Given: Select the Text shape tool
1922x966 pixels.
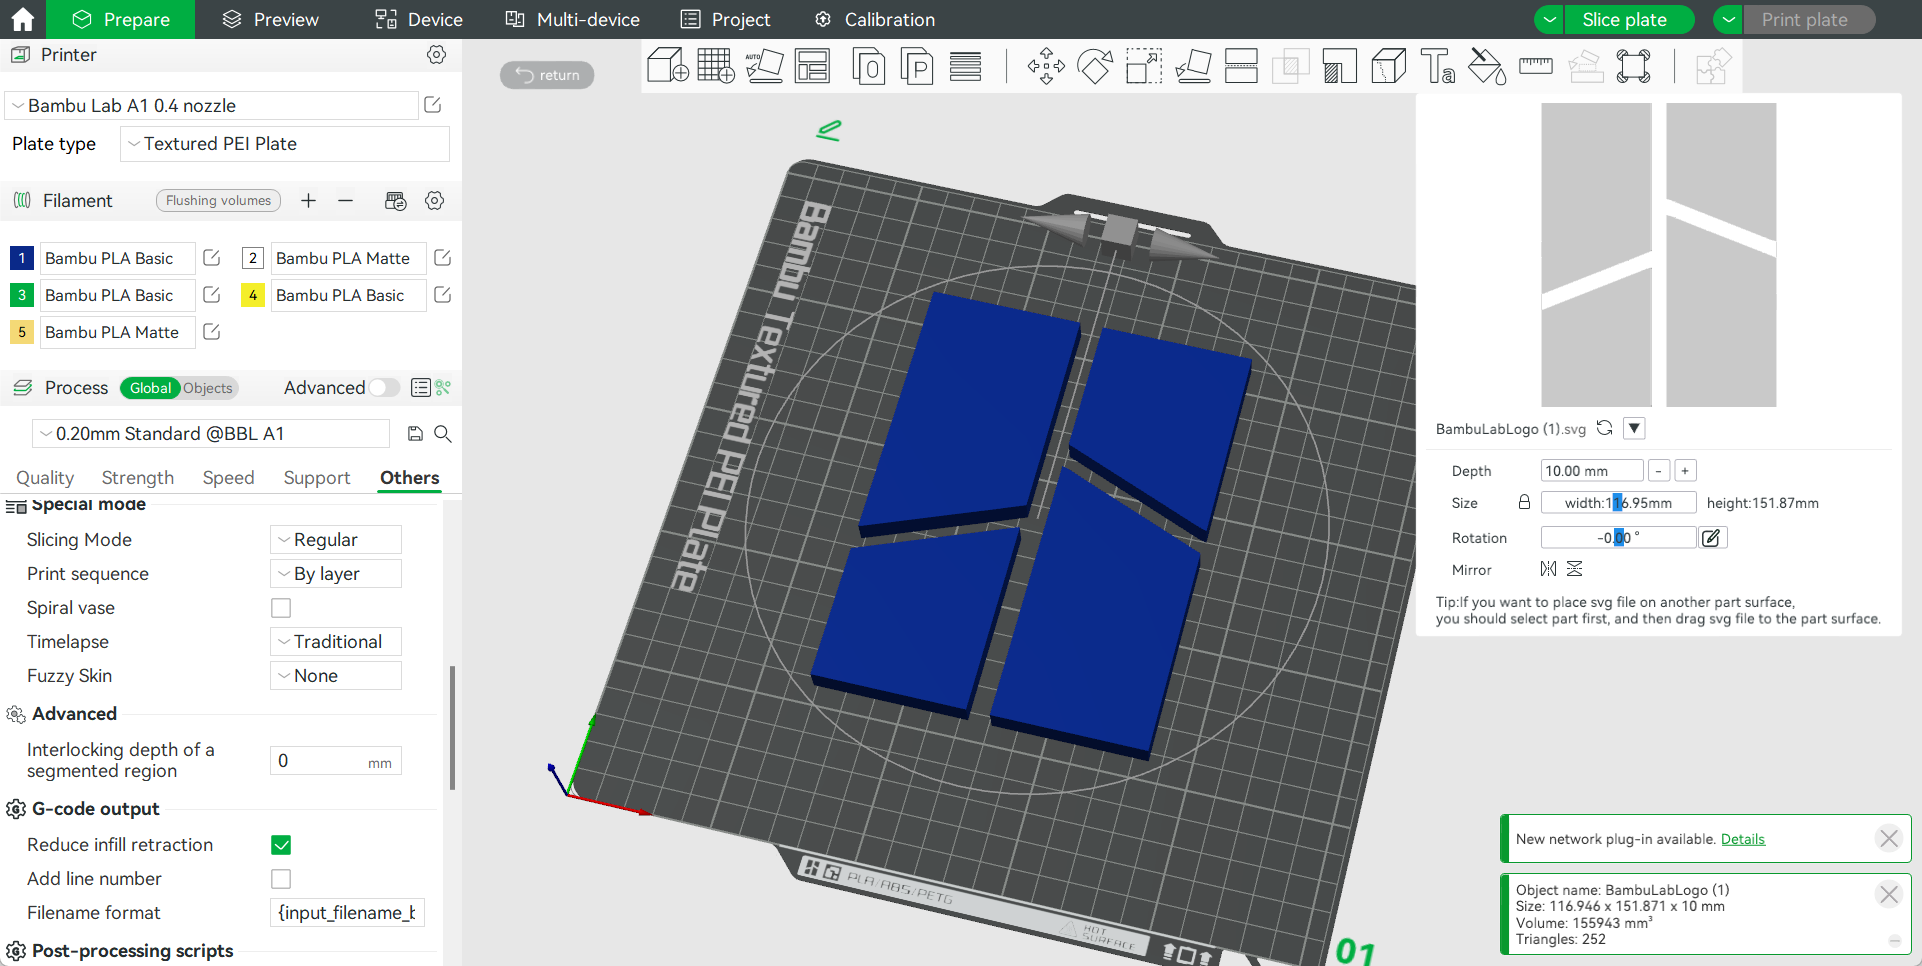Looking at the screenshot, I should (x=1437, y=66).
